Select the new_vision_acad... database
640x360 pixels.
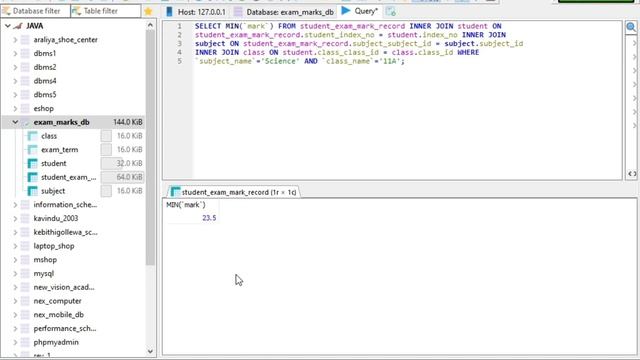pyautogui.click(x=64, y=287)
